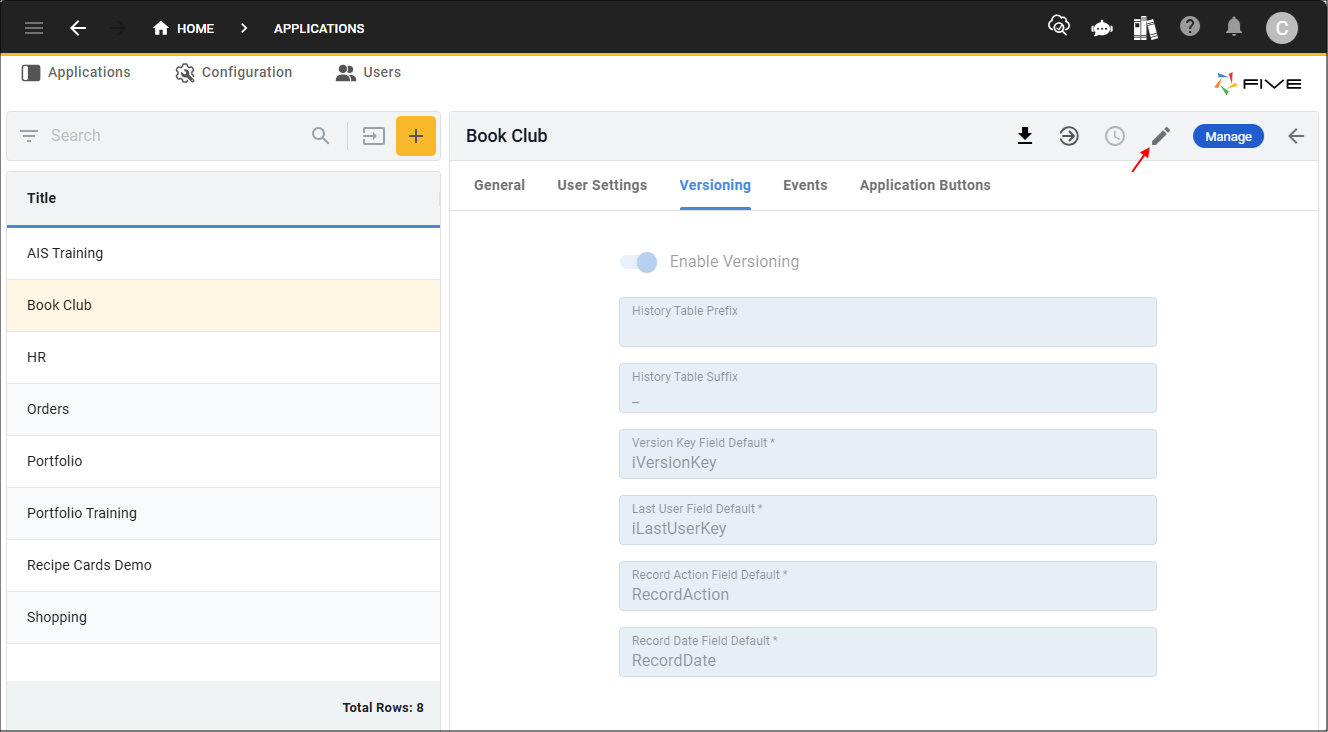Close the form with back arrow
The height and width of the screenshot is (732, 1328).
pos(1296,136)
